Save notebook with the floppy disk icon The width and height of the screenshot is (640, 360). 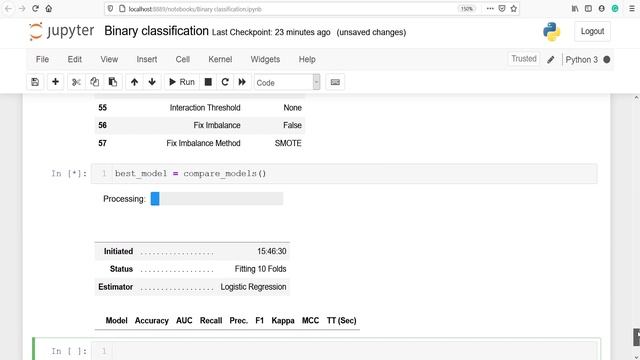click(35, 82)
